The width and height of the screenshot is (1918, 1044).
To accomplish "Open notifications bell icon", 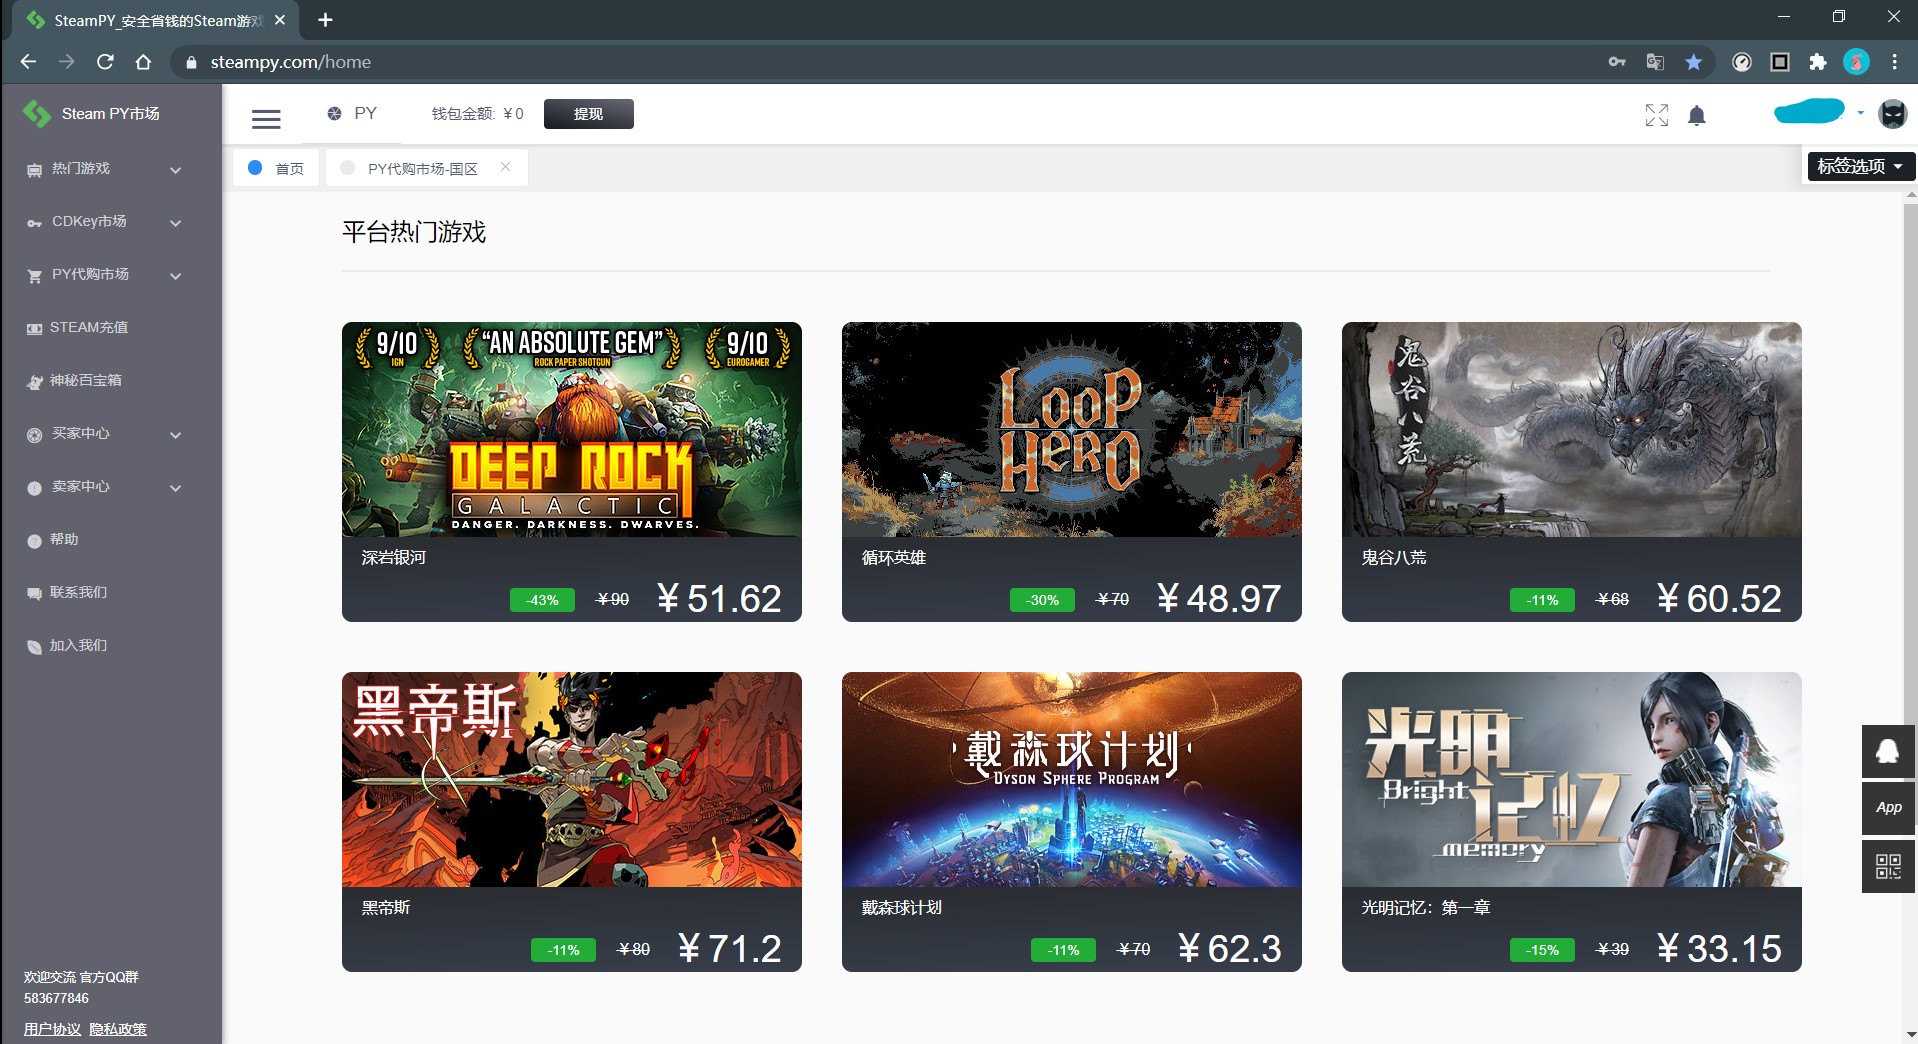I will (1697, 116).
